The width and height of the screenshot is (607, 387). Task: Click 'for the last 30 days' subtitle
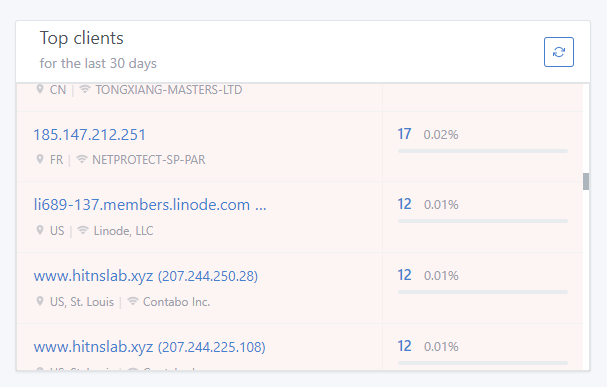98,63
